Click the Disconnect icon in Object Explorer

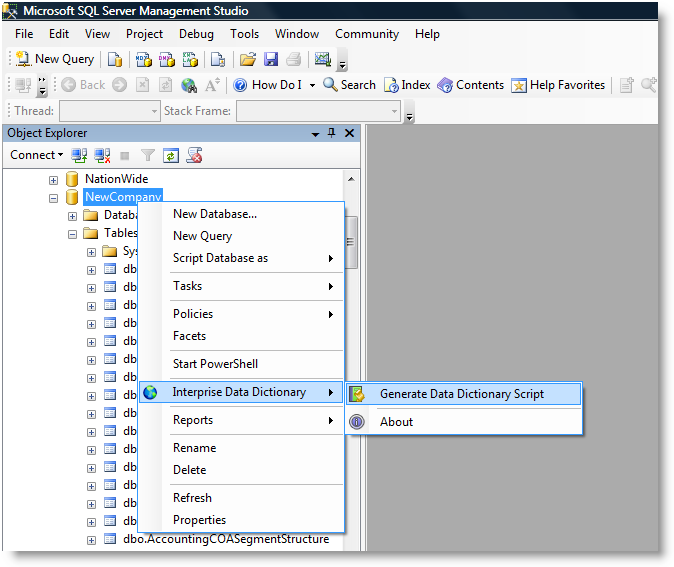coord(101,155)
